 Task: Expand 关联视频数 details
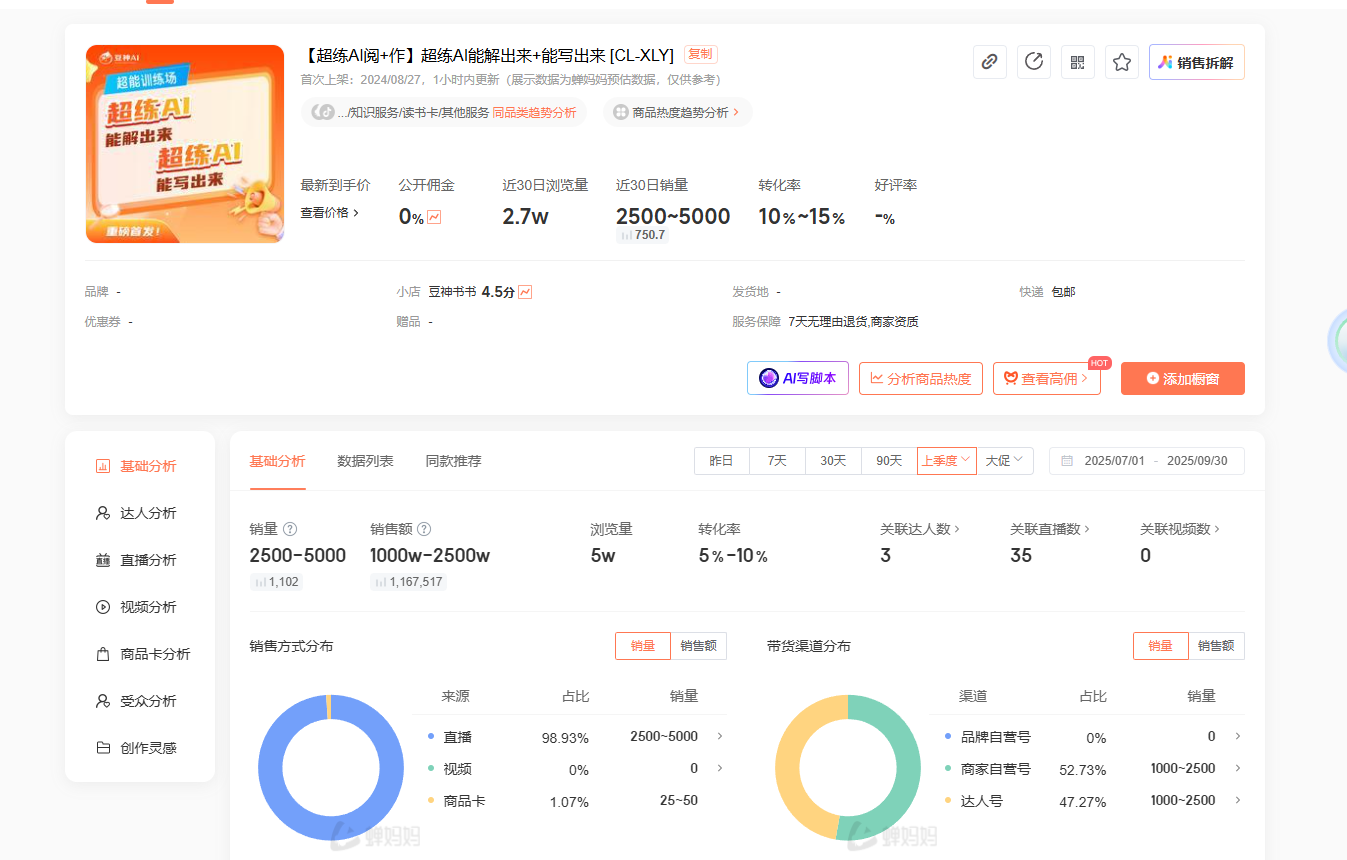(x=1180, y=529)
